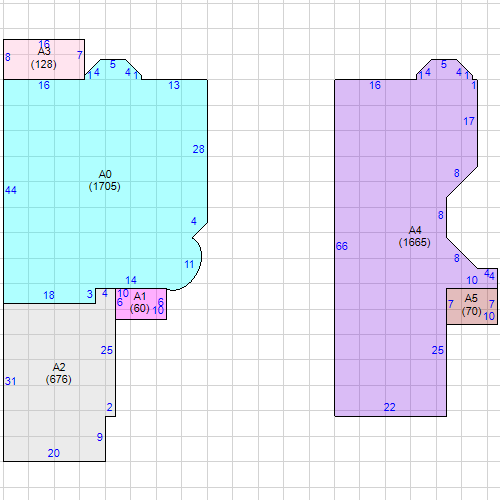Click the 20 dimension at A2's bottom edge

(54, 453)
